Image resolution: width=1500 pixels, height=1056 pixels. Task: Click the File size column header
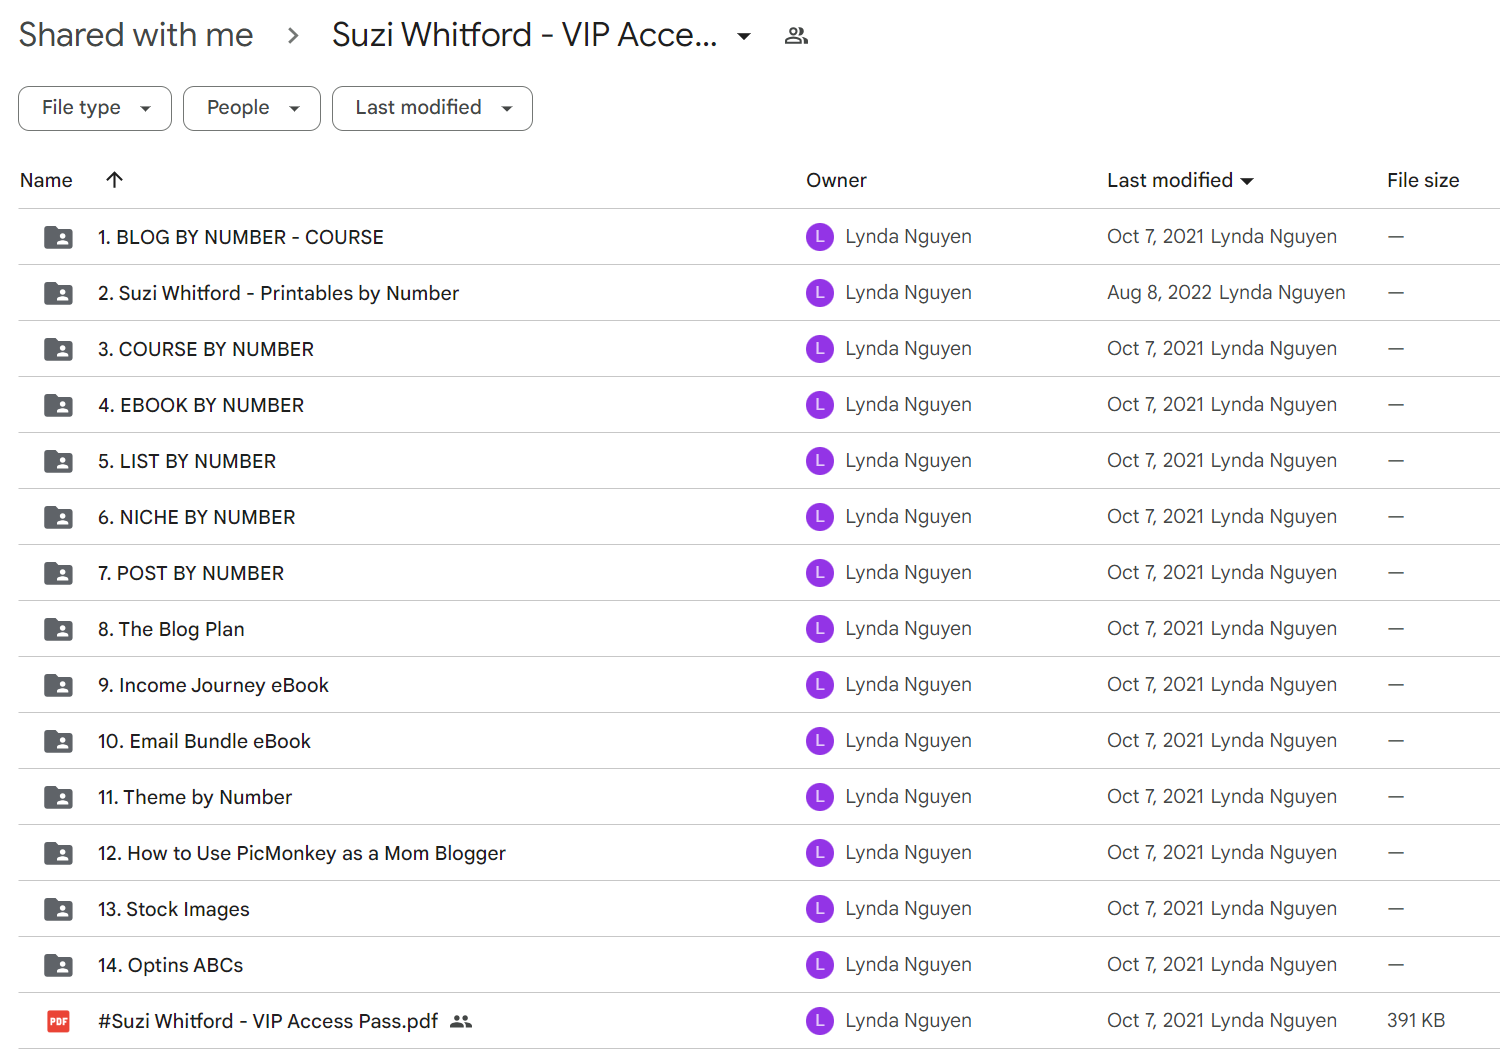tap(1423, 181)
